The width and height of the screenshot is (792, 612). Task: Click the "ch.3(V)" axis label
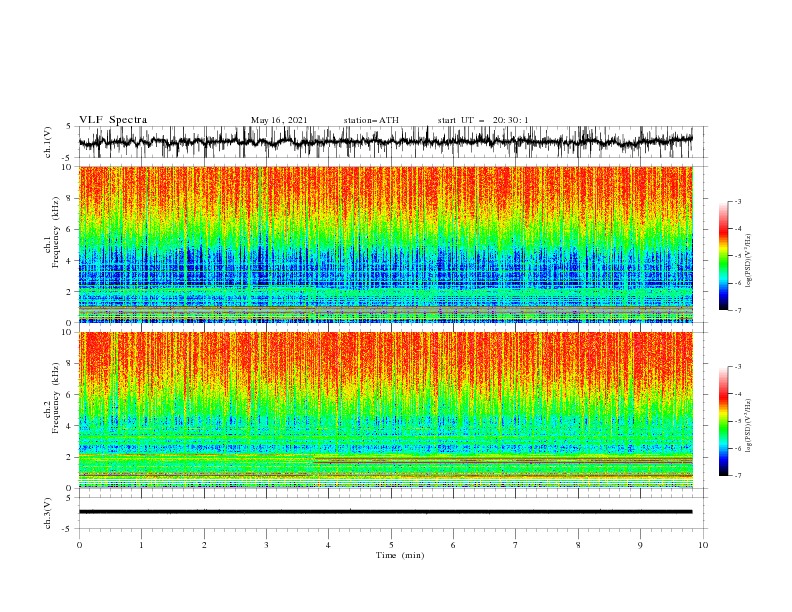point(47,513)
